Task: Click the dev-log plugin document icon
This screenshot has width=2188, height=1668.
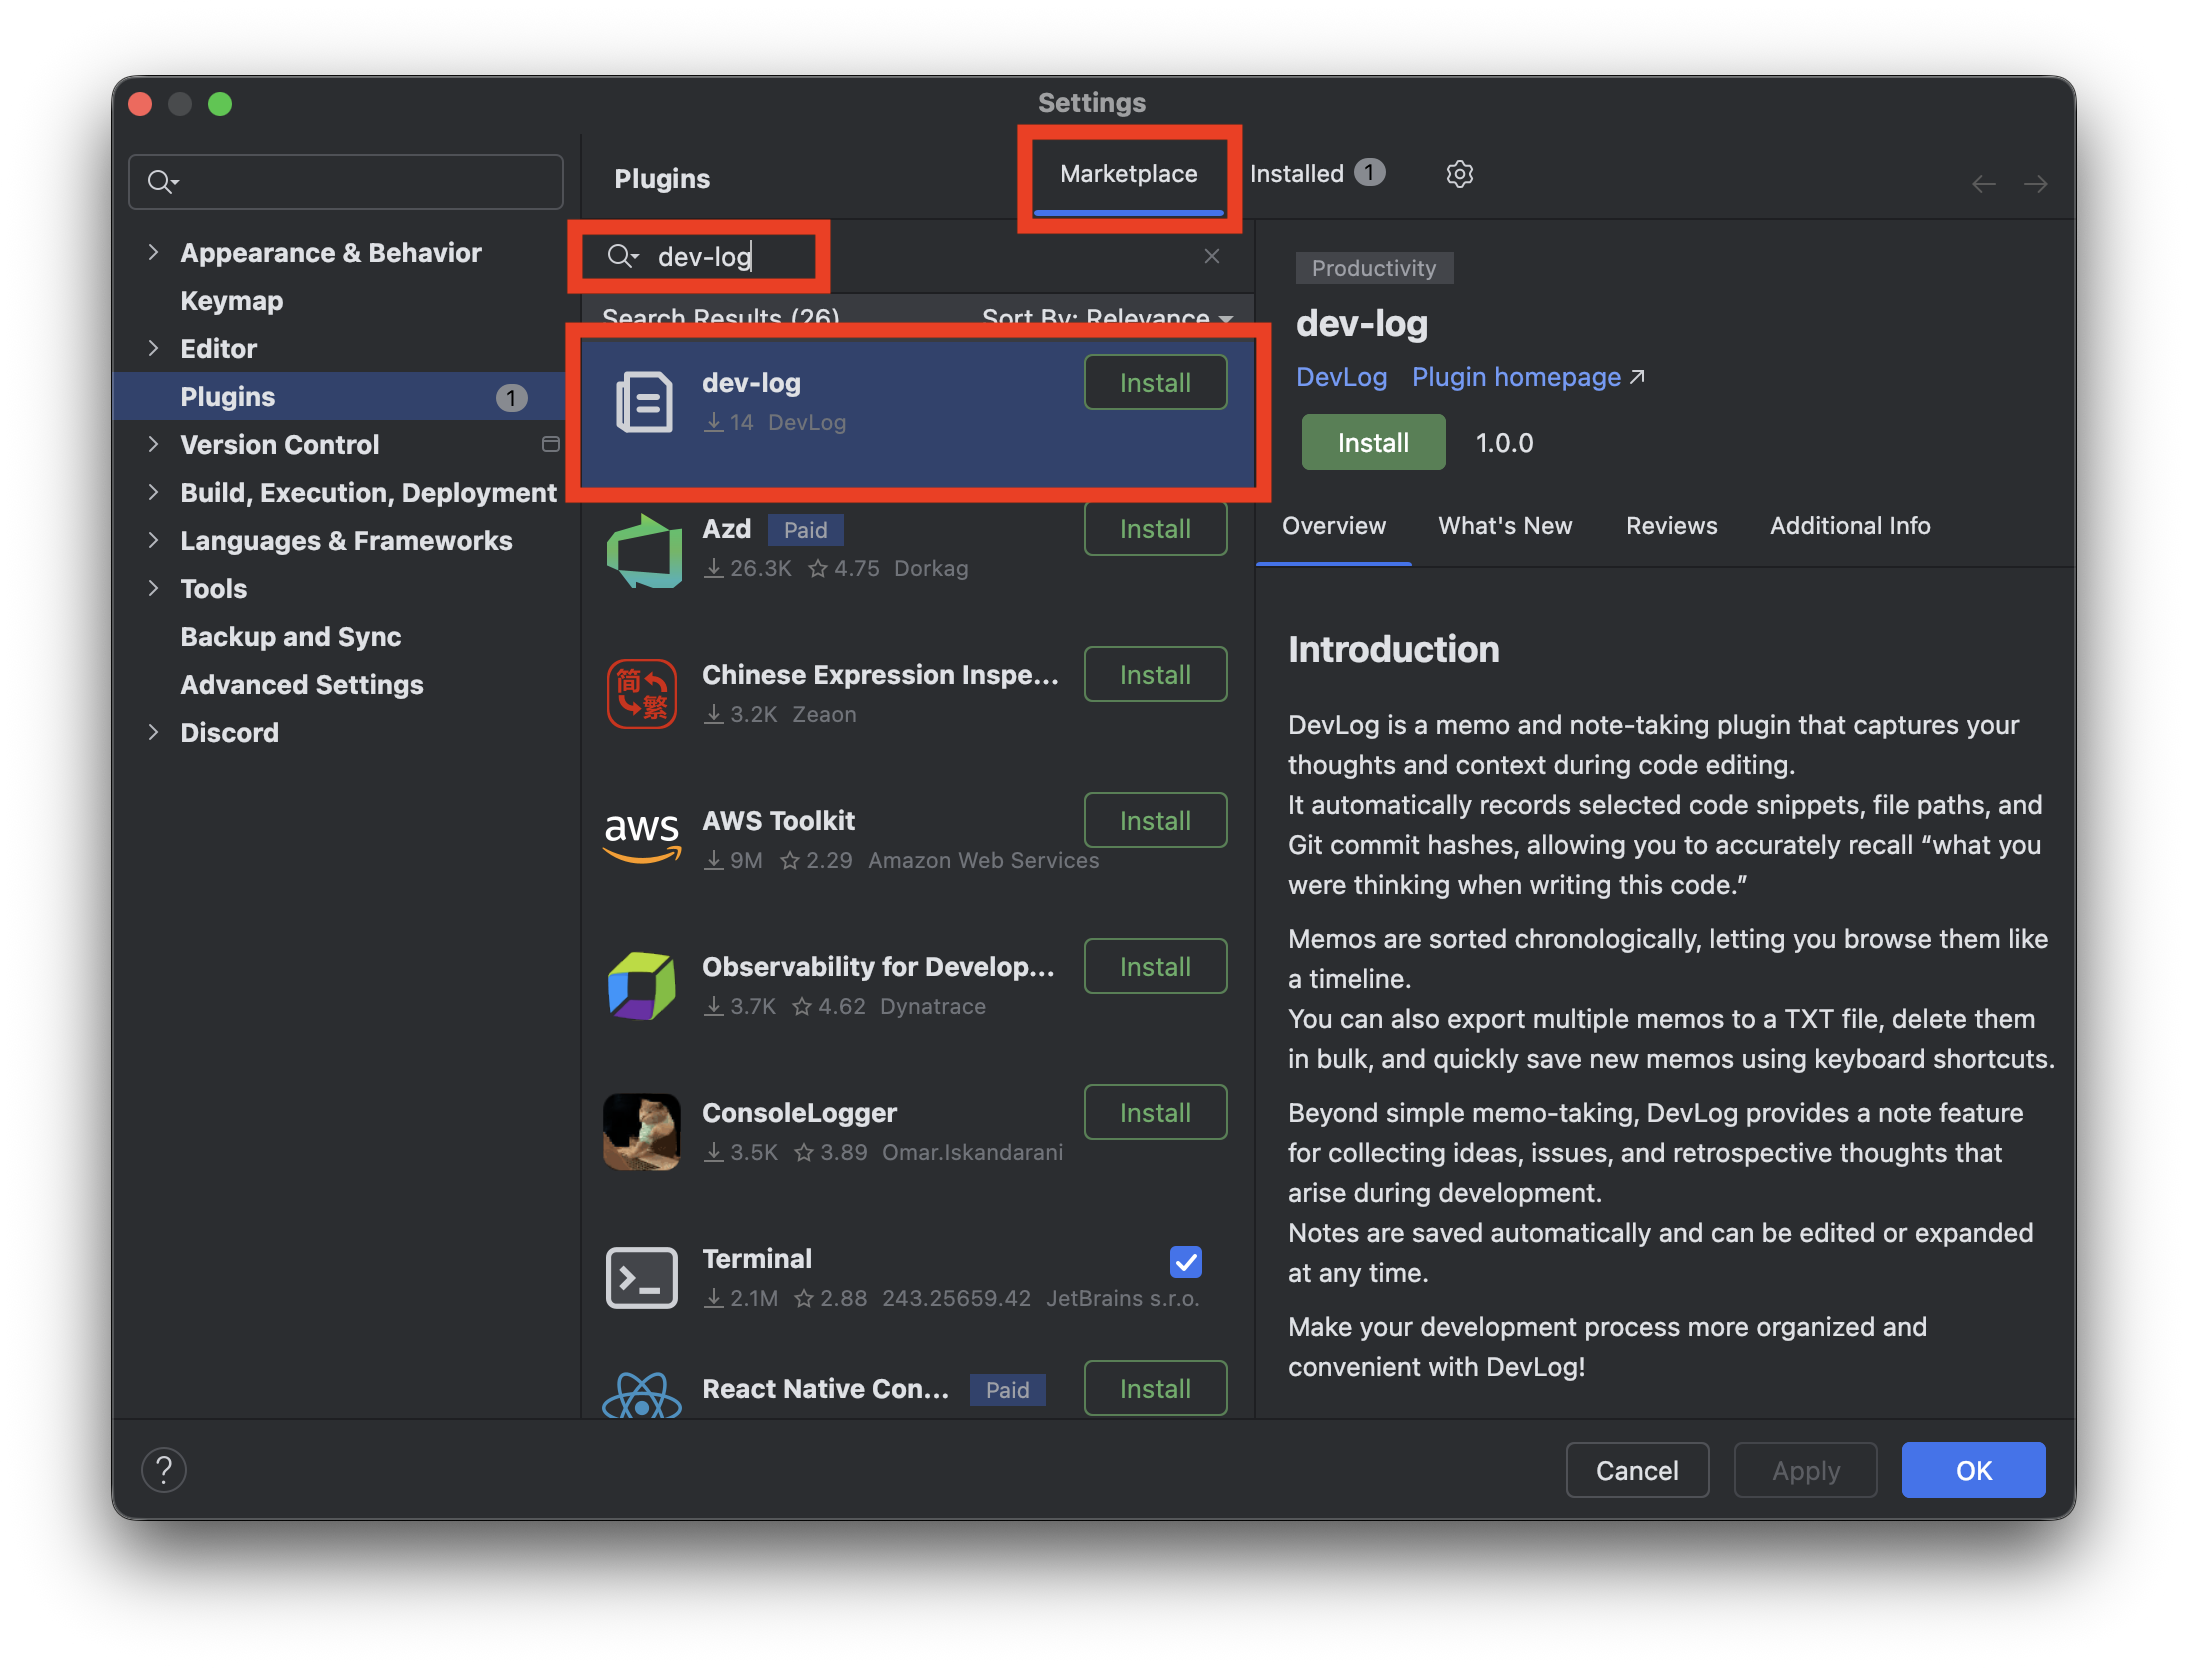Action: point(643,402)
